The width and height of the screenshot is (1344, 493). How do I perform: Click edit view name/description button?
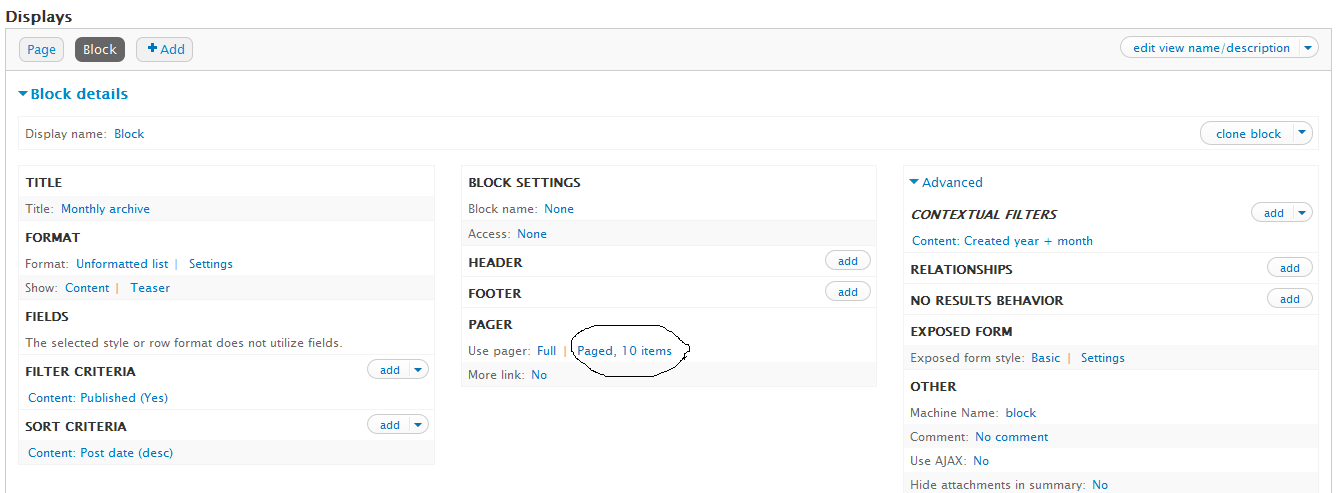coord(1211,48)
